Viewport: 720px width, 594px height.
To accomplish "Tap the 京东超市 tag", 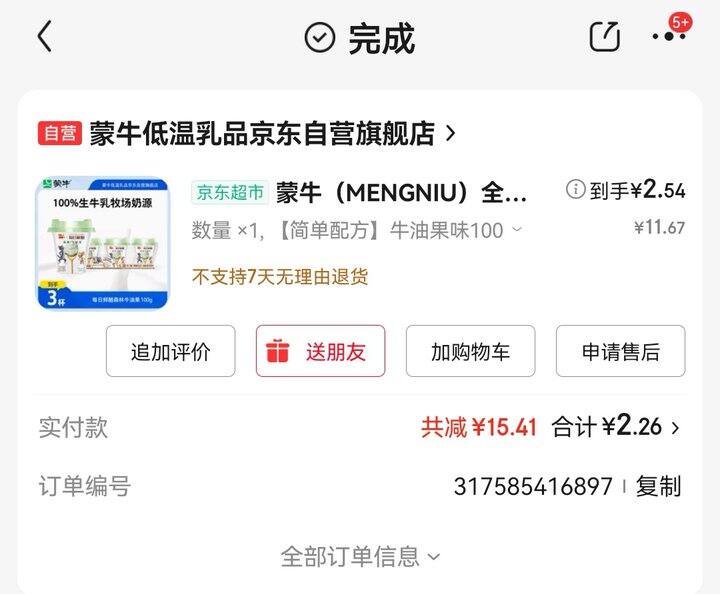I will click(x=230, y=192).
